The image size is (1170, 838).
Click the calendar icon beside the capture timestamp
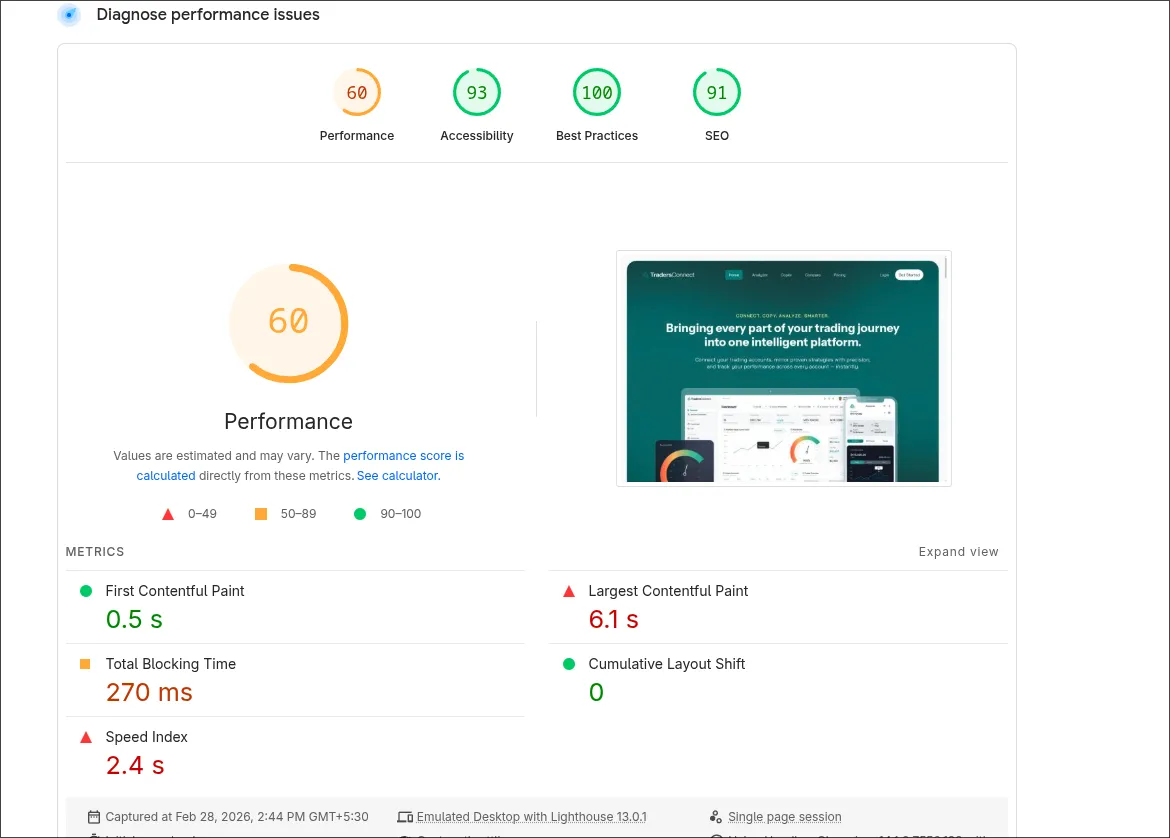[x=94, y=816]
